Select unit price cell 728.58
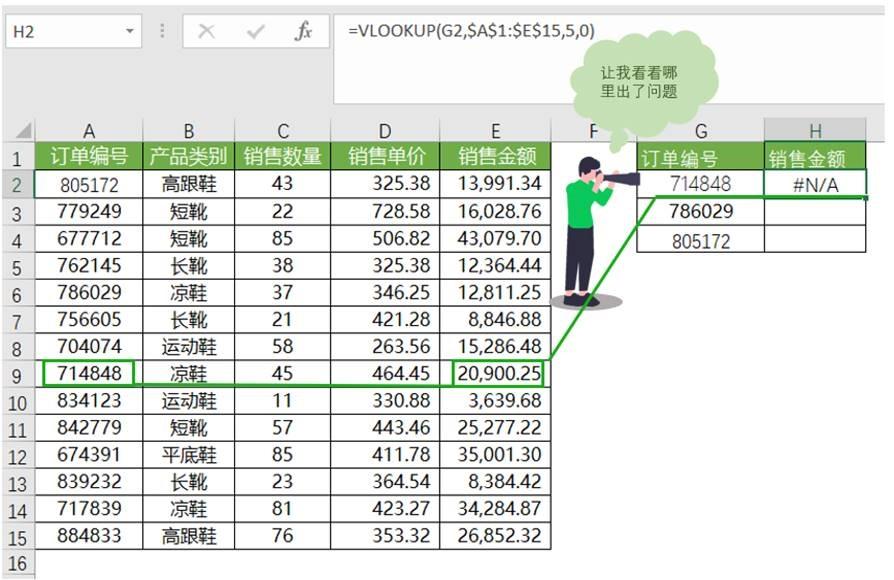894x580 pixels. pos(385,212)
